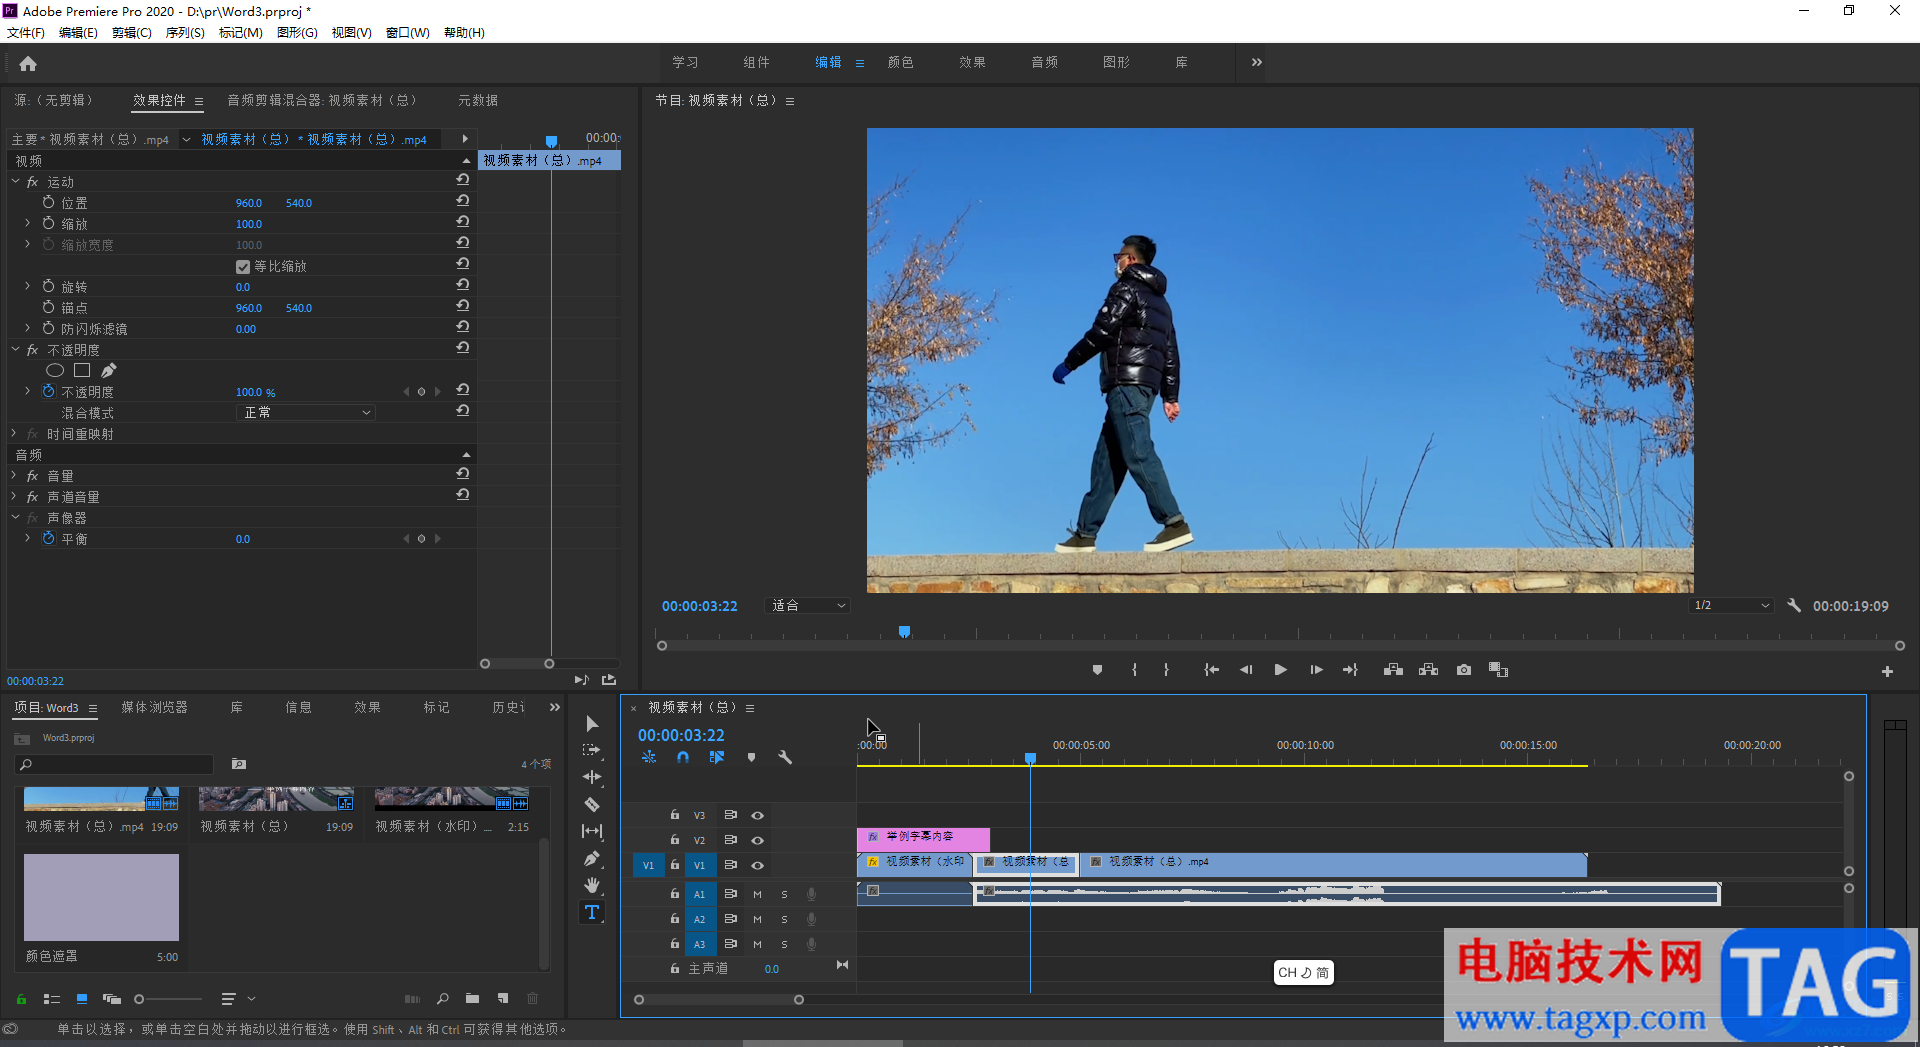Select the Type (T) tool

pyautogui.click(x=592, y=912)
